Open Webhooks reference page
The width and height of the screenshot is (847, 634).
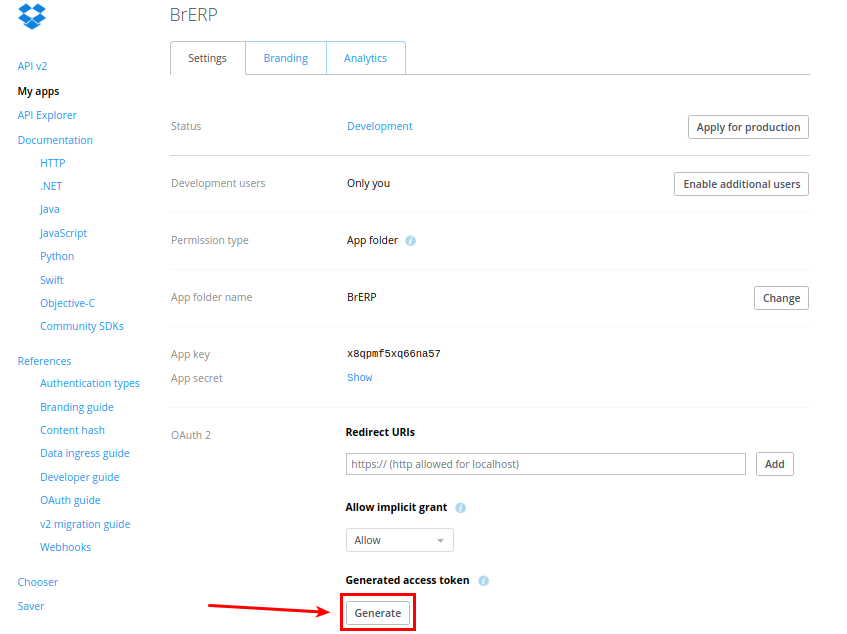(x=65, y=547)
